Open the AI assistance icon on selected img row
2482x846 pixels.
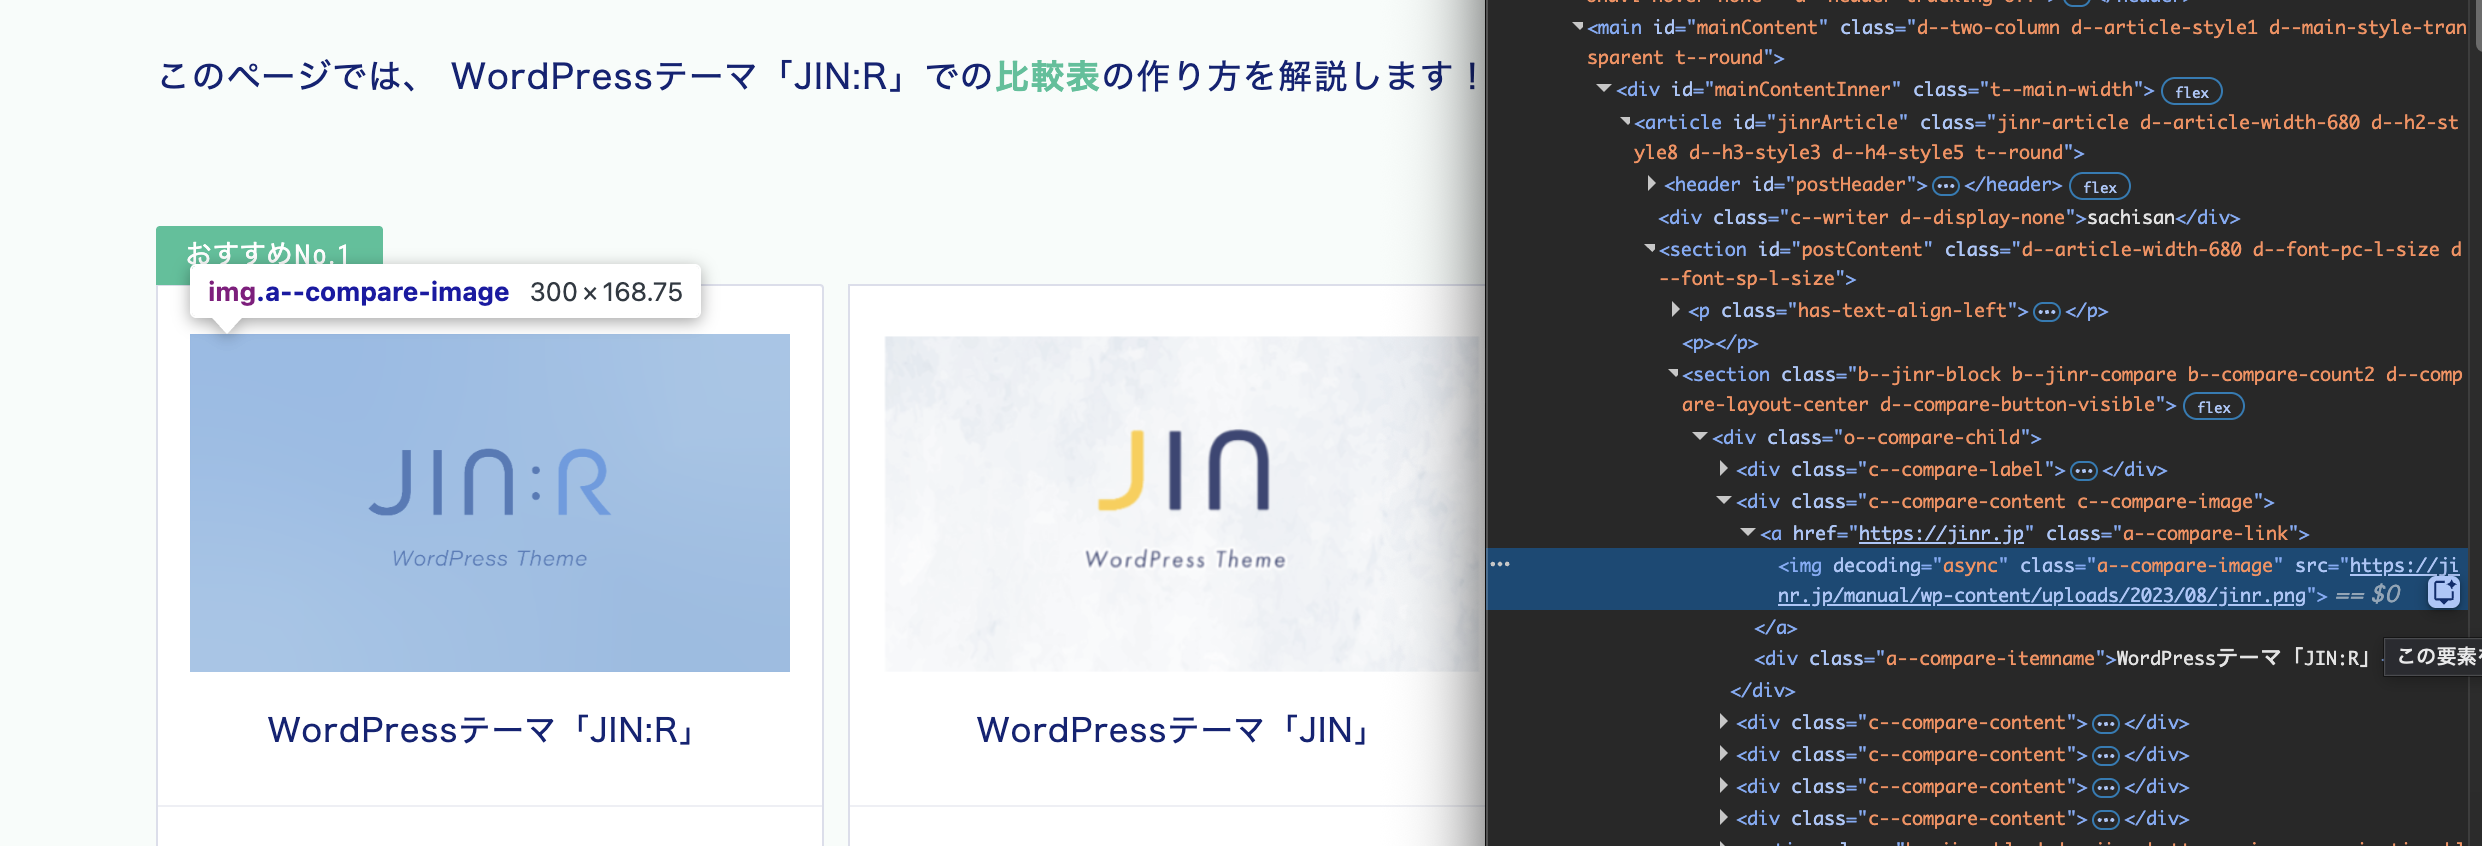point(2443,593)
